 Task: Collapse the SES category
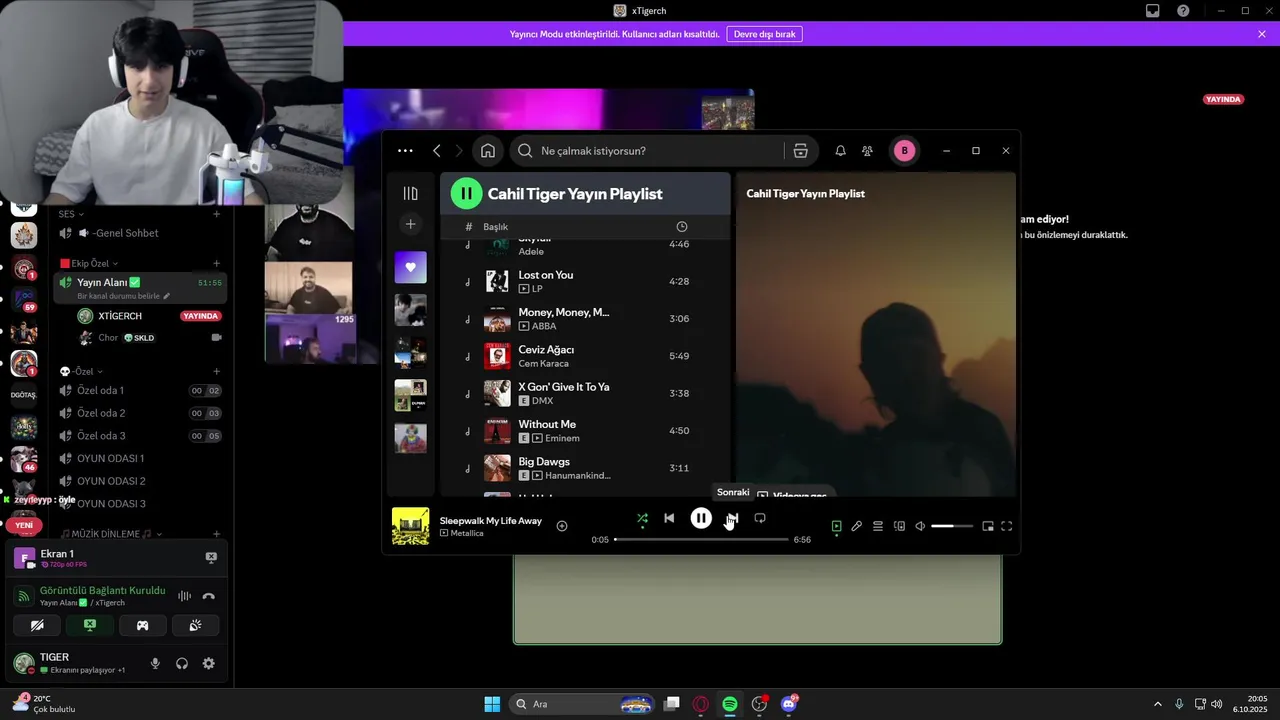click(x=71, y=214)
